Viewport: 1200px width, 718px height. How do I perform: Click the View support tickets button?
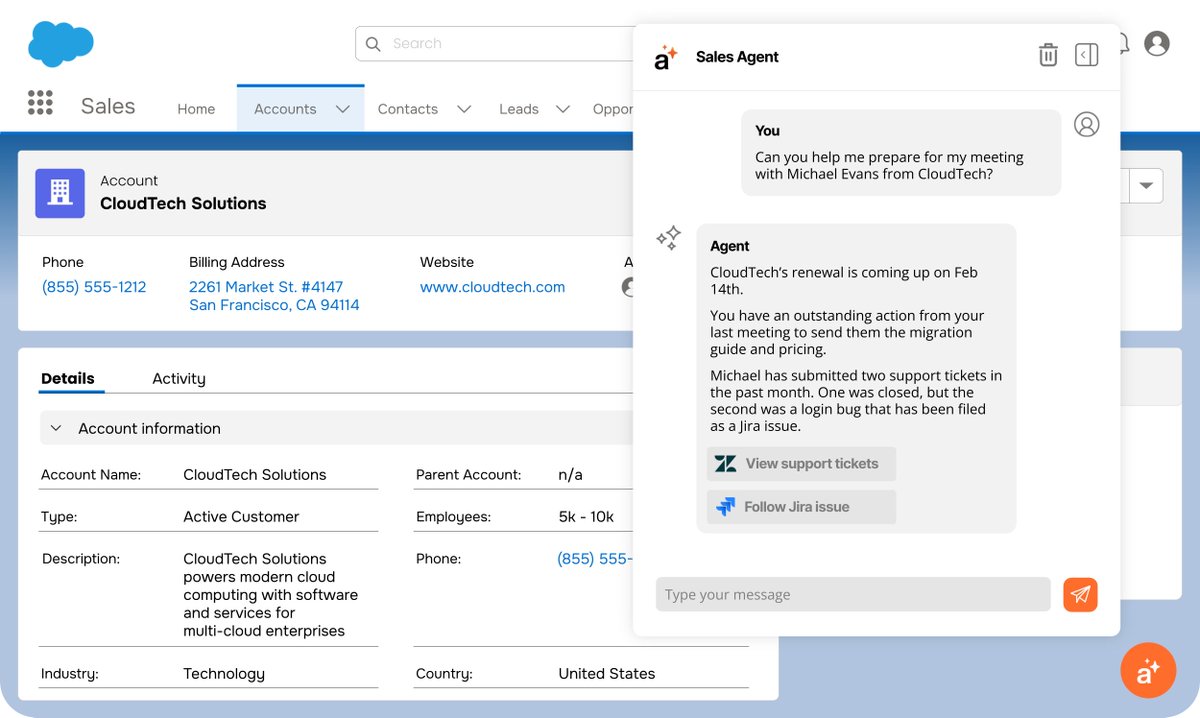(x=801, y=464)
